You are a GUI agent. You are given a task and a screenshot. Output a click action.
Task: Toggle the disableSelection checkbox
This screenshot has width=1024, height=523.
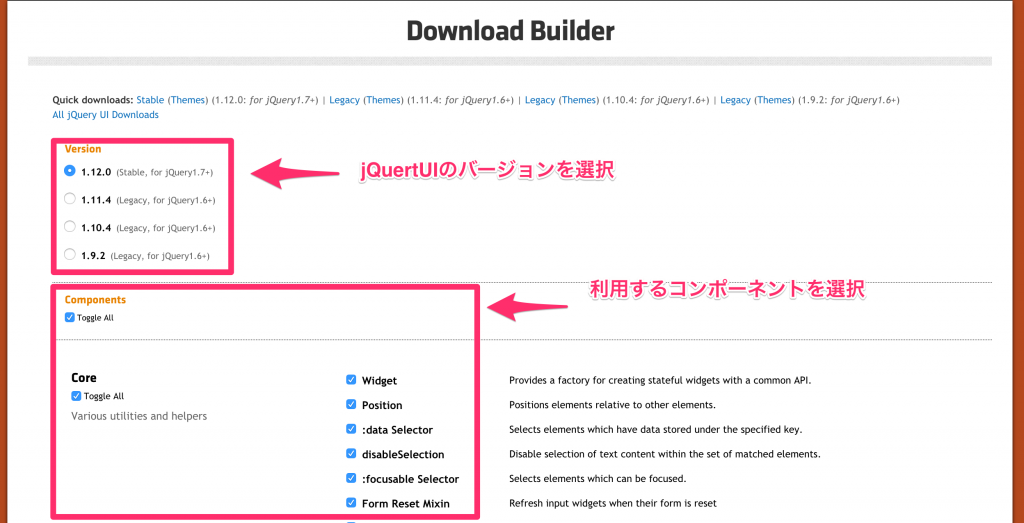[351, 453]
